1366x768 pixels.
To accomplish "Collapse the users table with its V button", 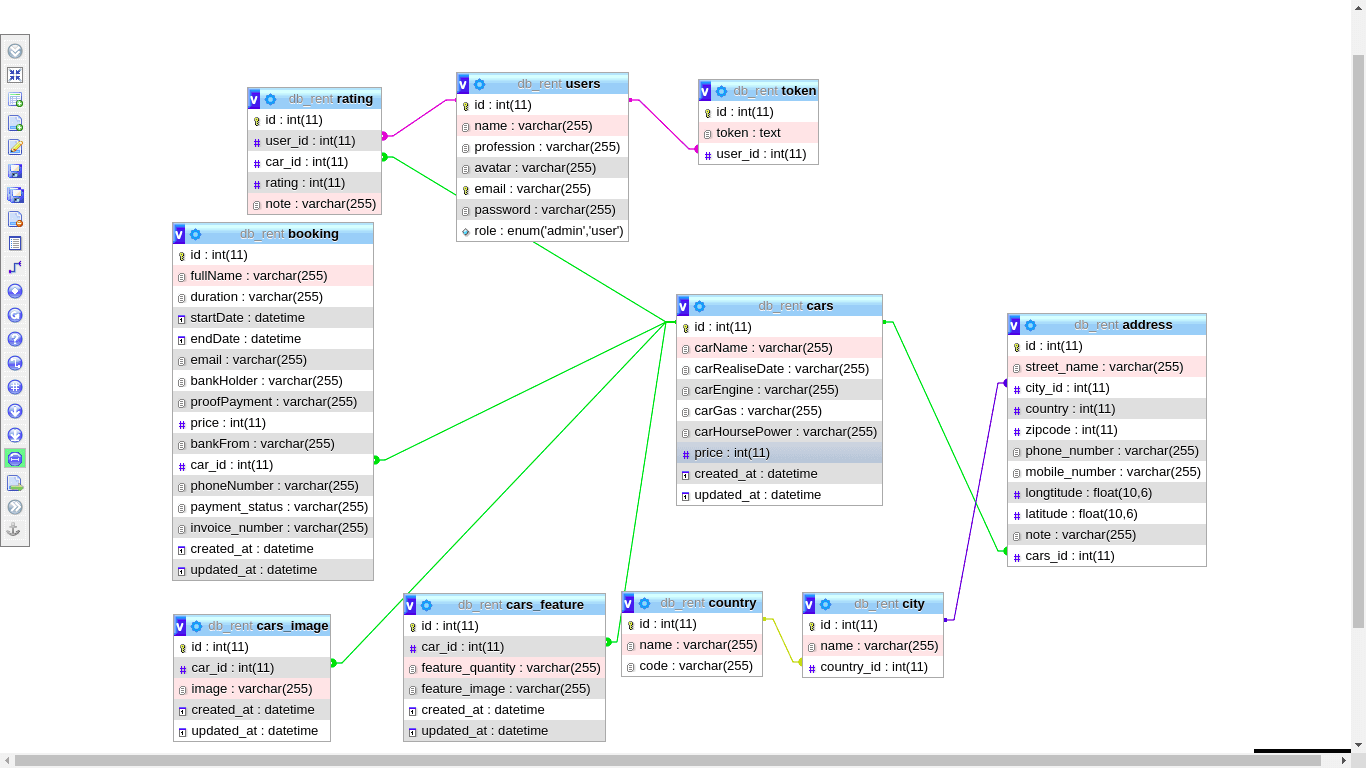I will [x=463, y=84].
